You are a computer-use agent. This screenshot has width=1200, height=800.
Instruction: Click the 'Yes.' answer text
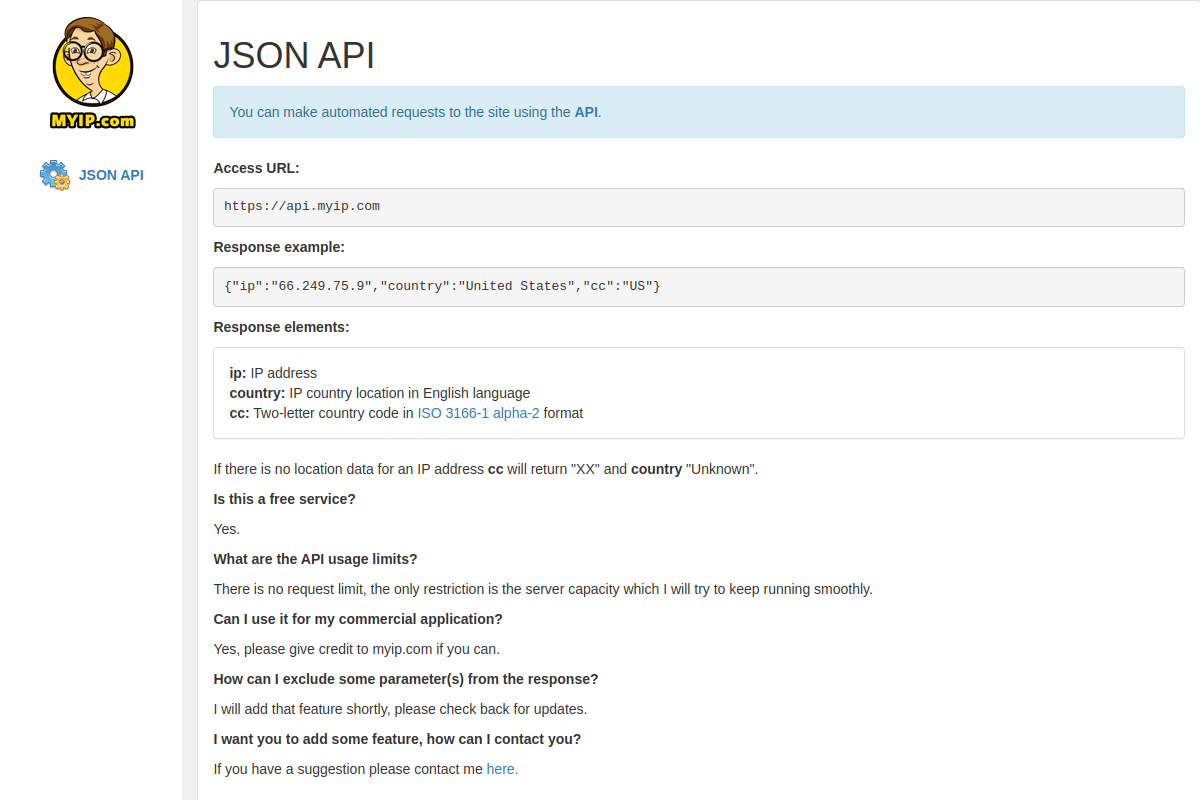227,529
